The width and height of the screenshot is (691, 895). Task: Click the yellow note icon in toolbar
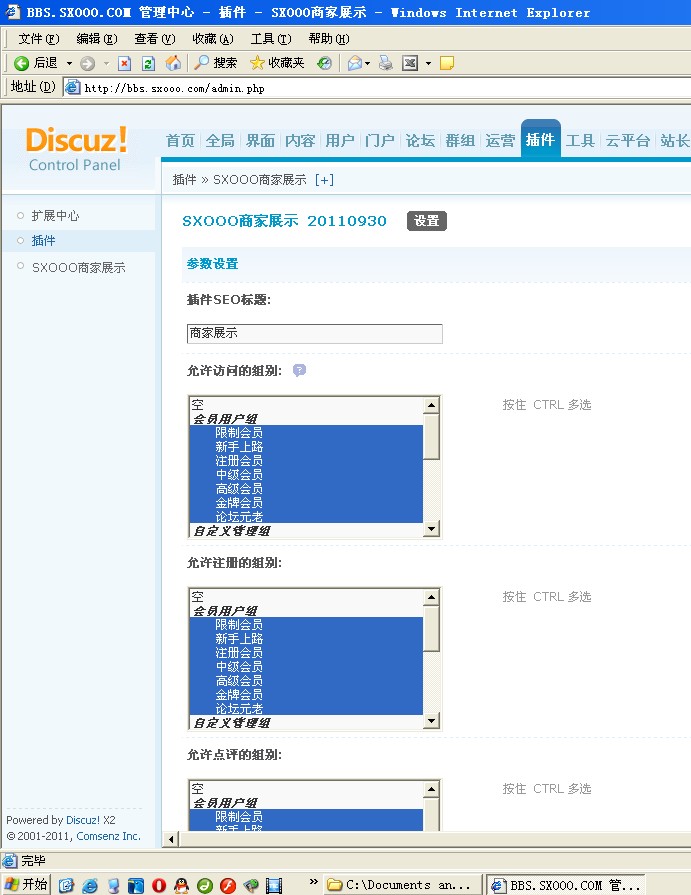447,63
